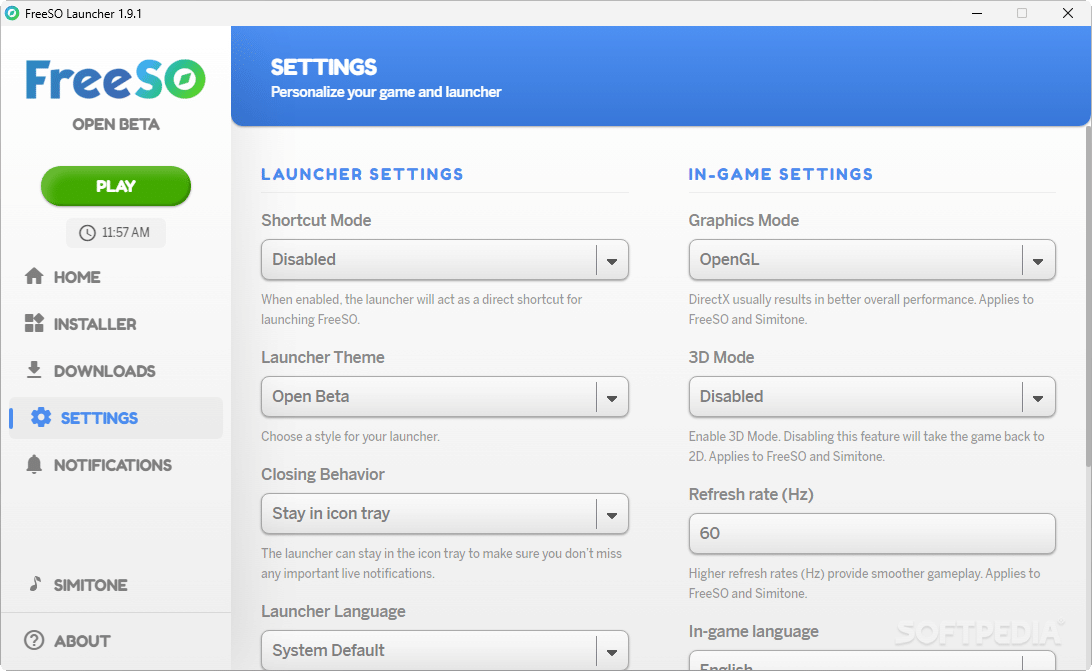
Task: Click the home house icon
Action: point(34,276)
